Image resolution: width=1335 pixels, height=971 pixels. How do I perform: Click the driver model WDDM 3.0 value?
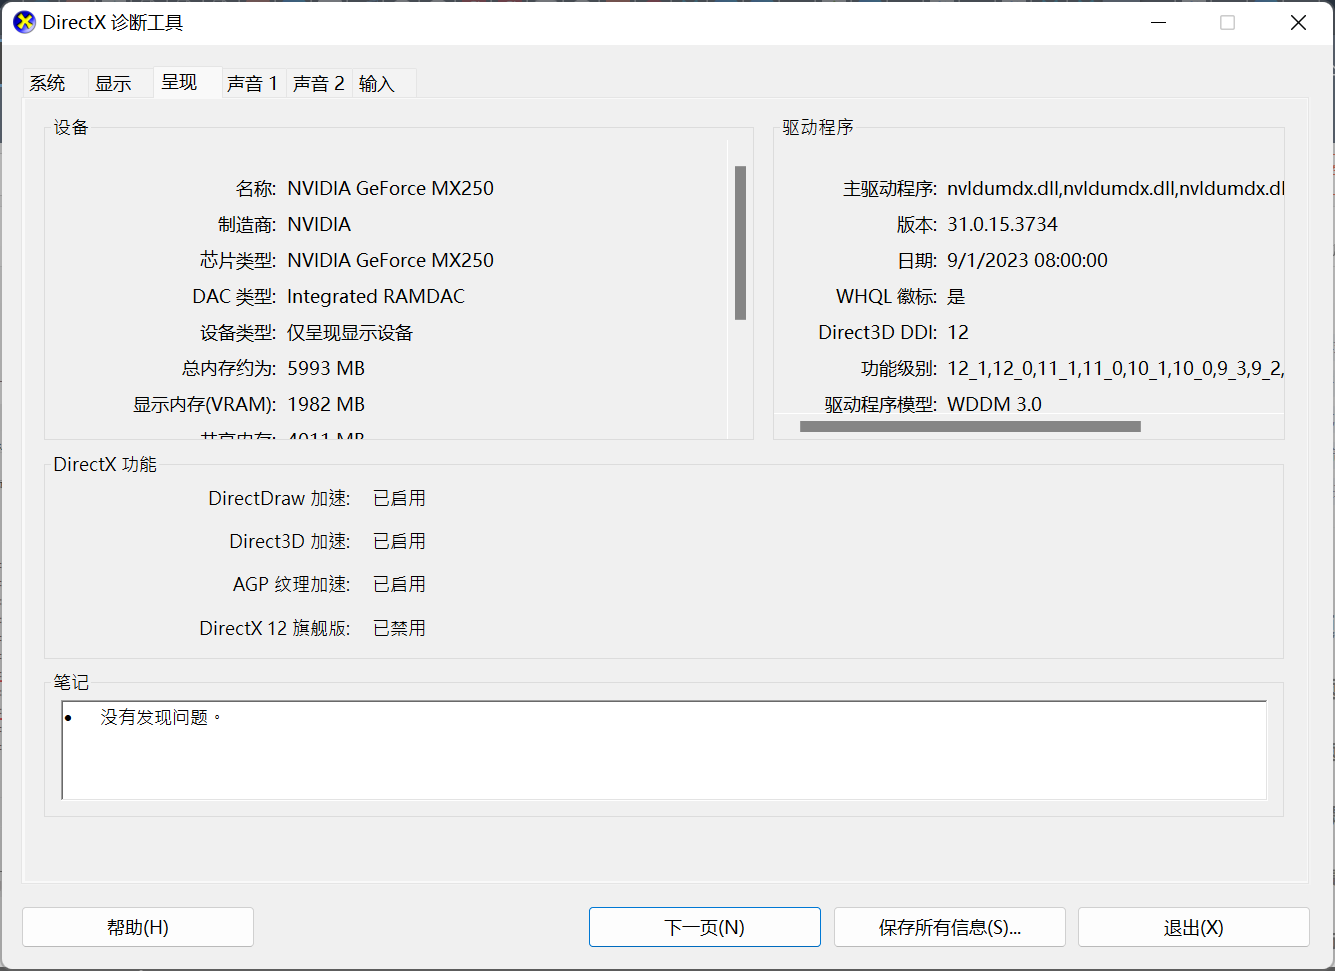[x=994, y=404]
